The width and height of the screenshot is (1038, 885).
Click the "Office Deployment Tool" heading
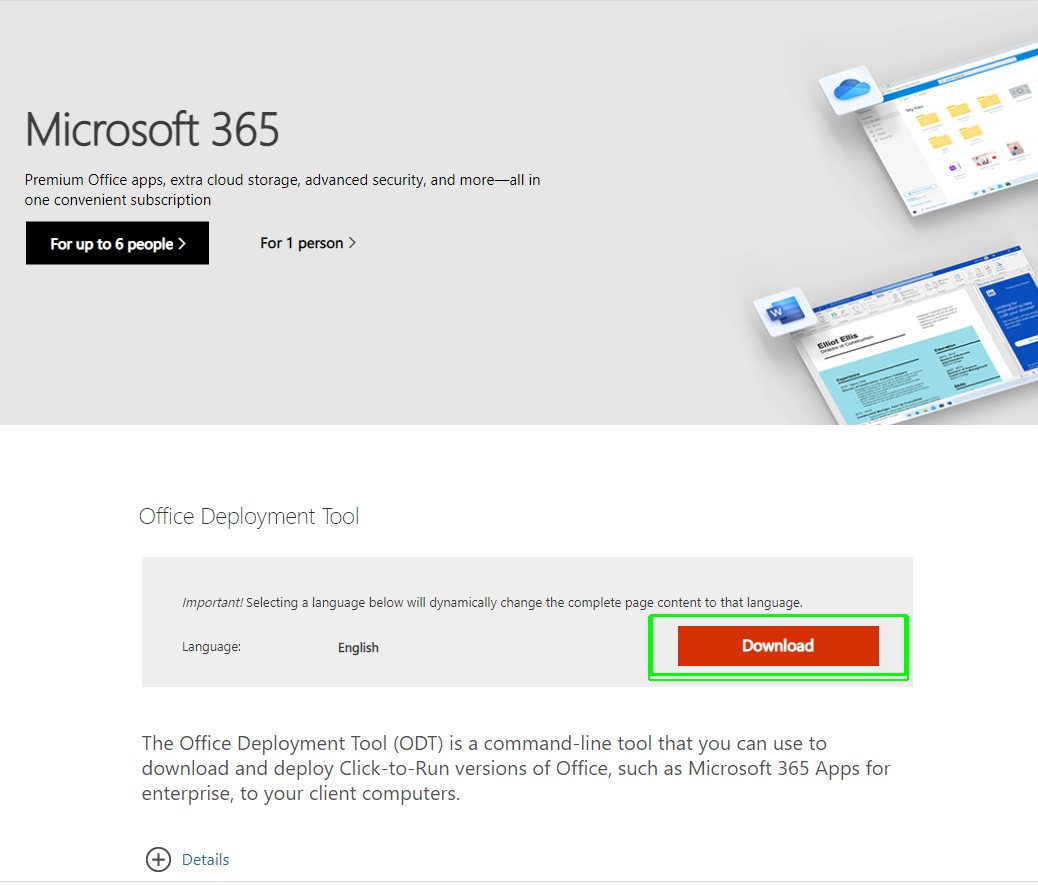point(249,516)
